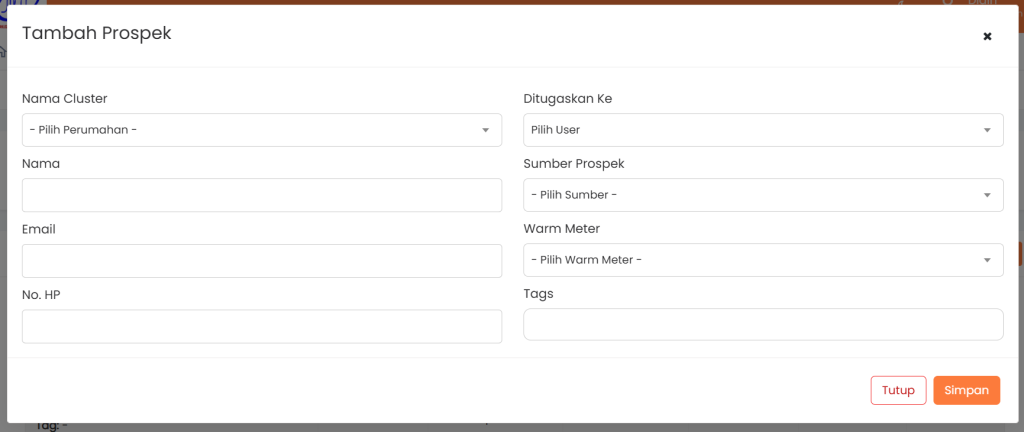Focus the Nama text field
The image size is (1024, 432).
click(262, 195)
